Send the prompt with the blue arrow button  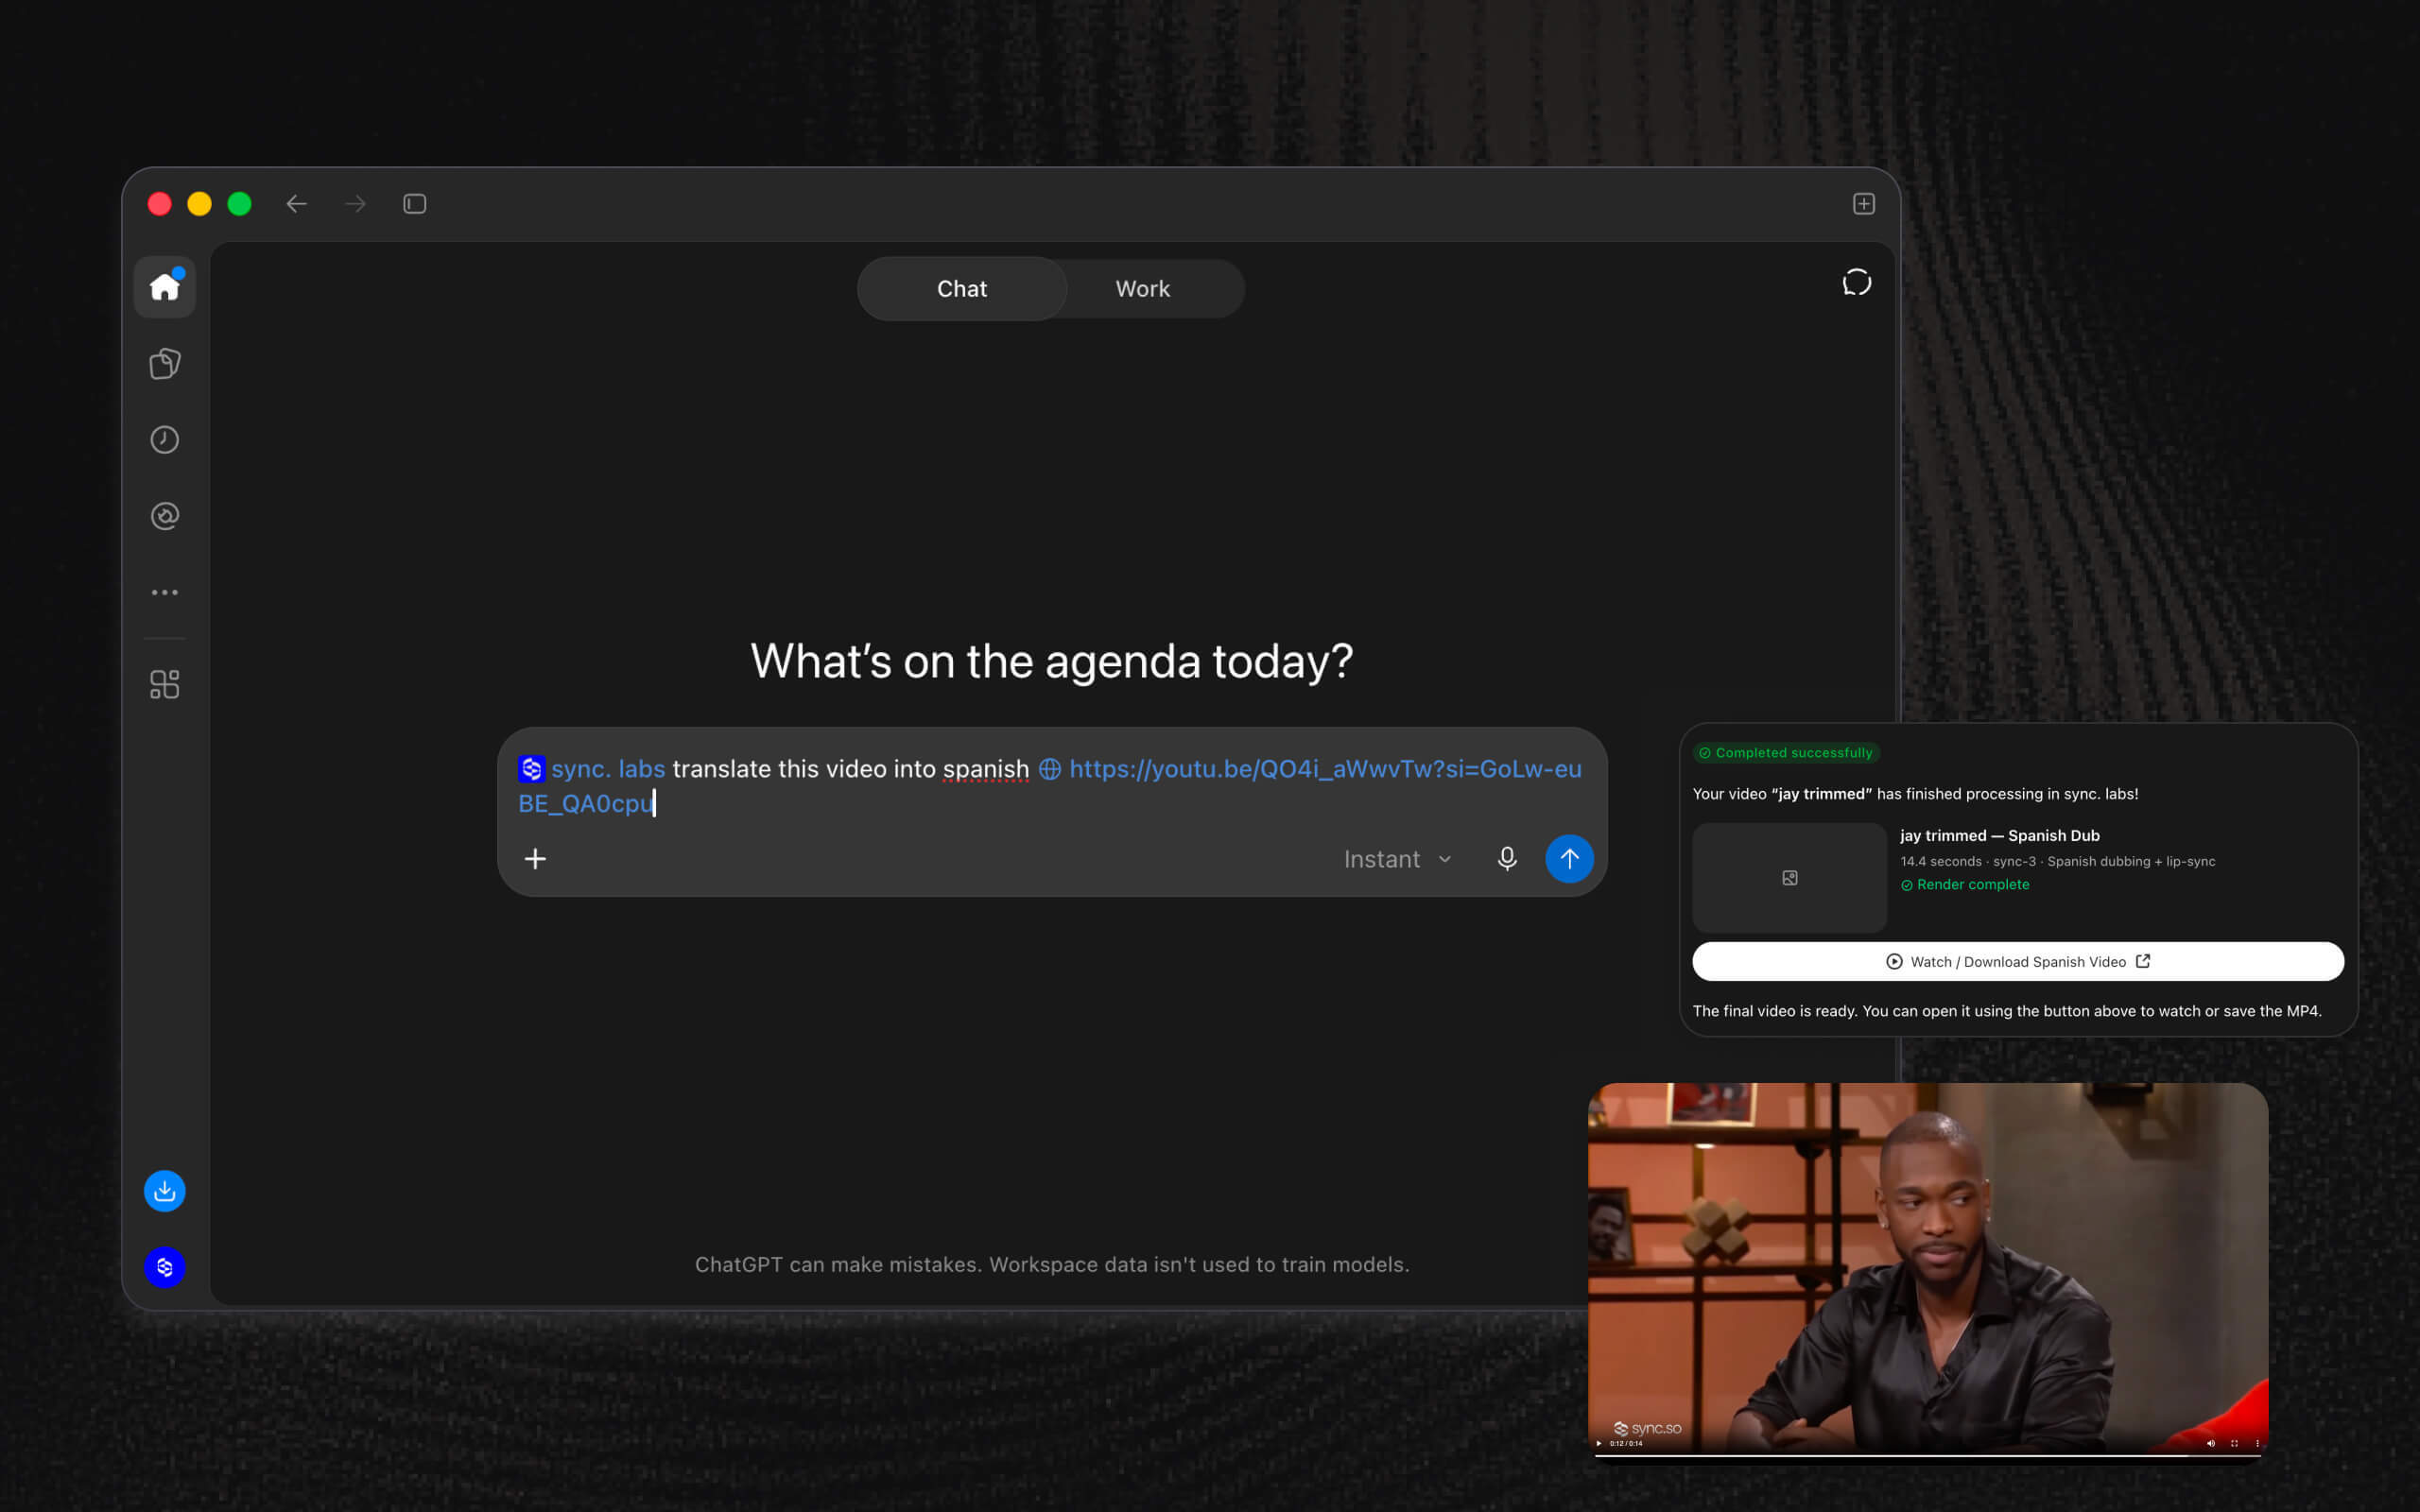click(x=1570, y=859)
